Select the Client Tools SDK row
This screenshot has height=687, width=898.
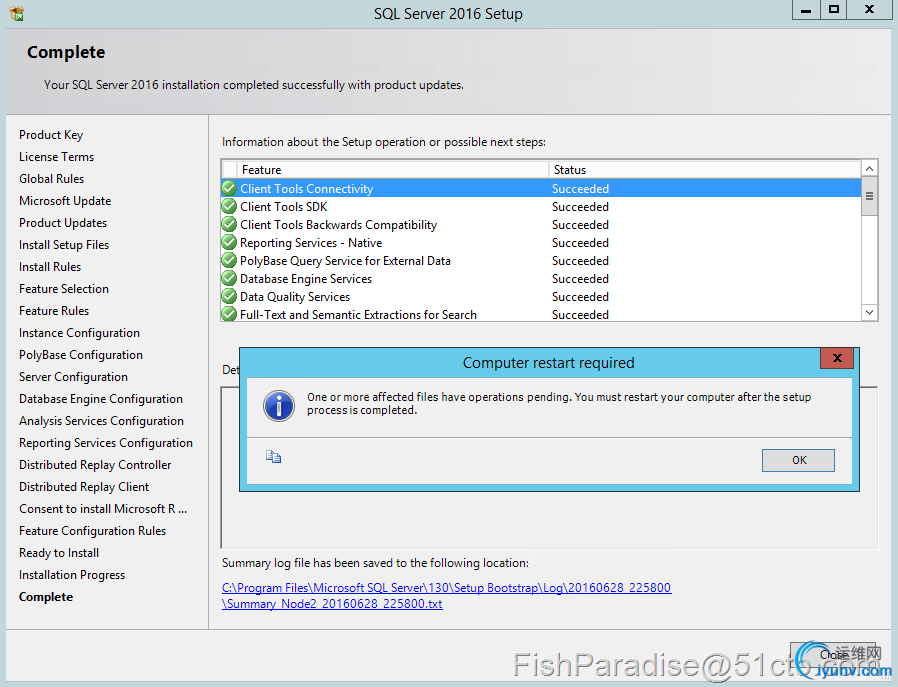[541, 207]
